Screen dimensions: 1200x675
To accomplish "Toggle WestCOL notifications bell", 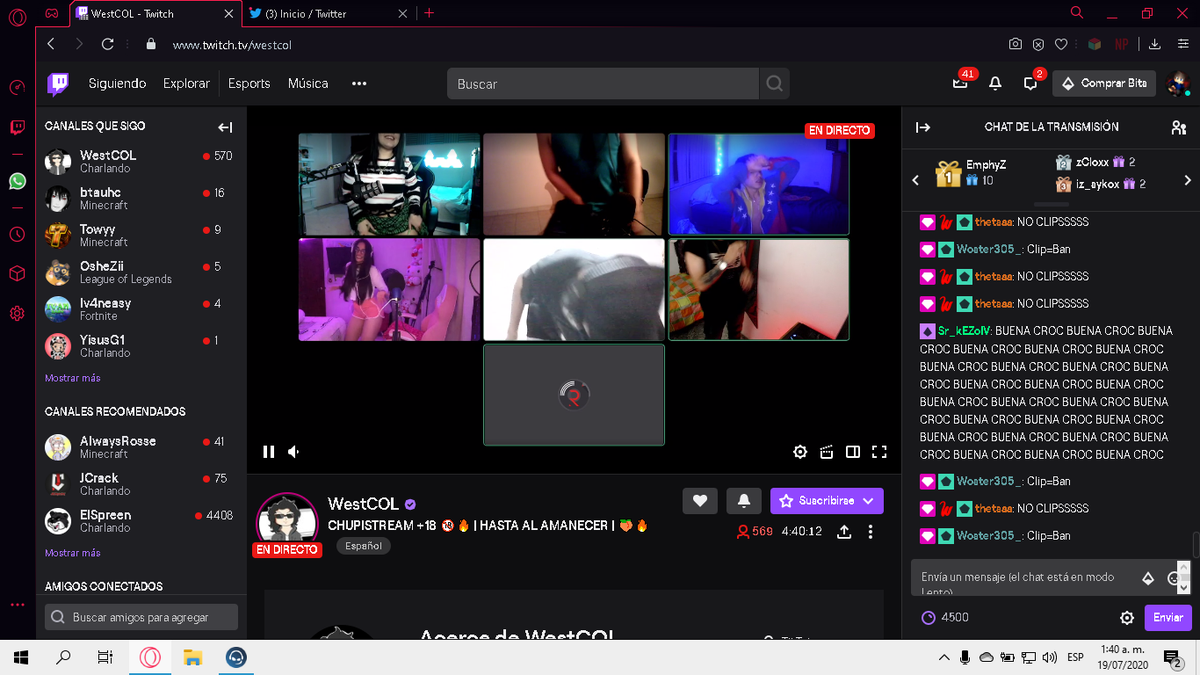I will pyautogui.click(x=744, y=501).
